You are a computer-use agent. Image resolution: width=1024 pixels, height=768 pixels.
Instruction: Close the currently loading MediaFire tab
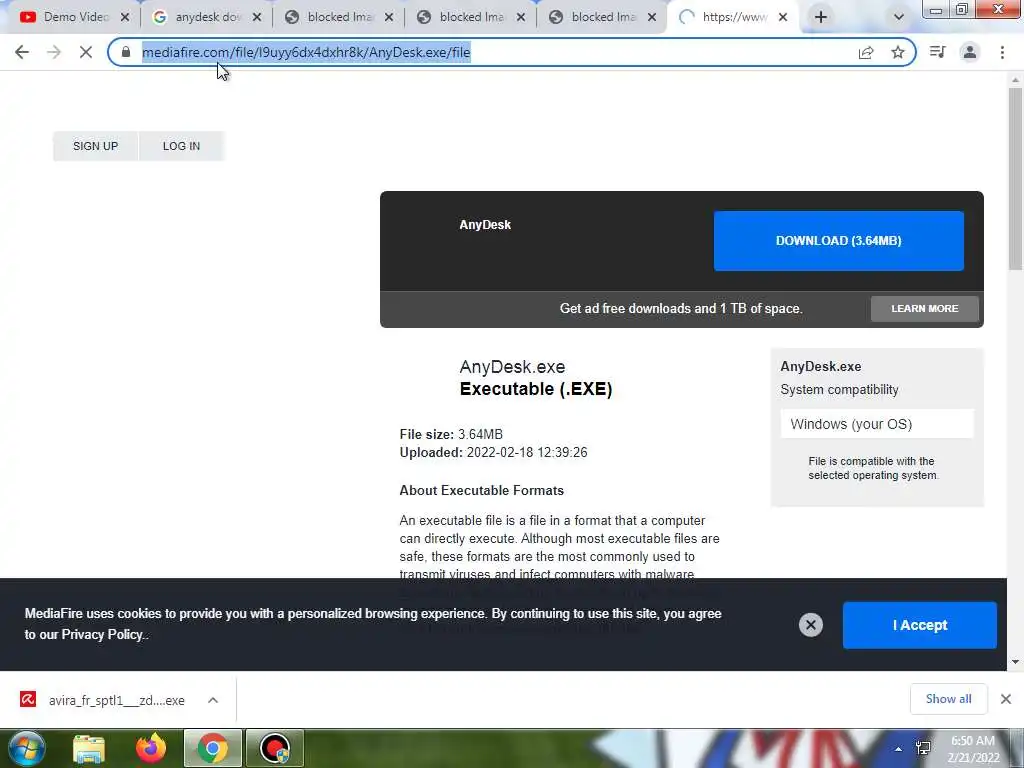tap(783, 18)
